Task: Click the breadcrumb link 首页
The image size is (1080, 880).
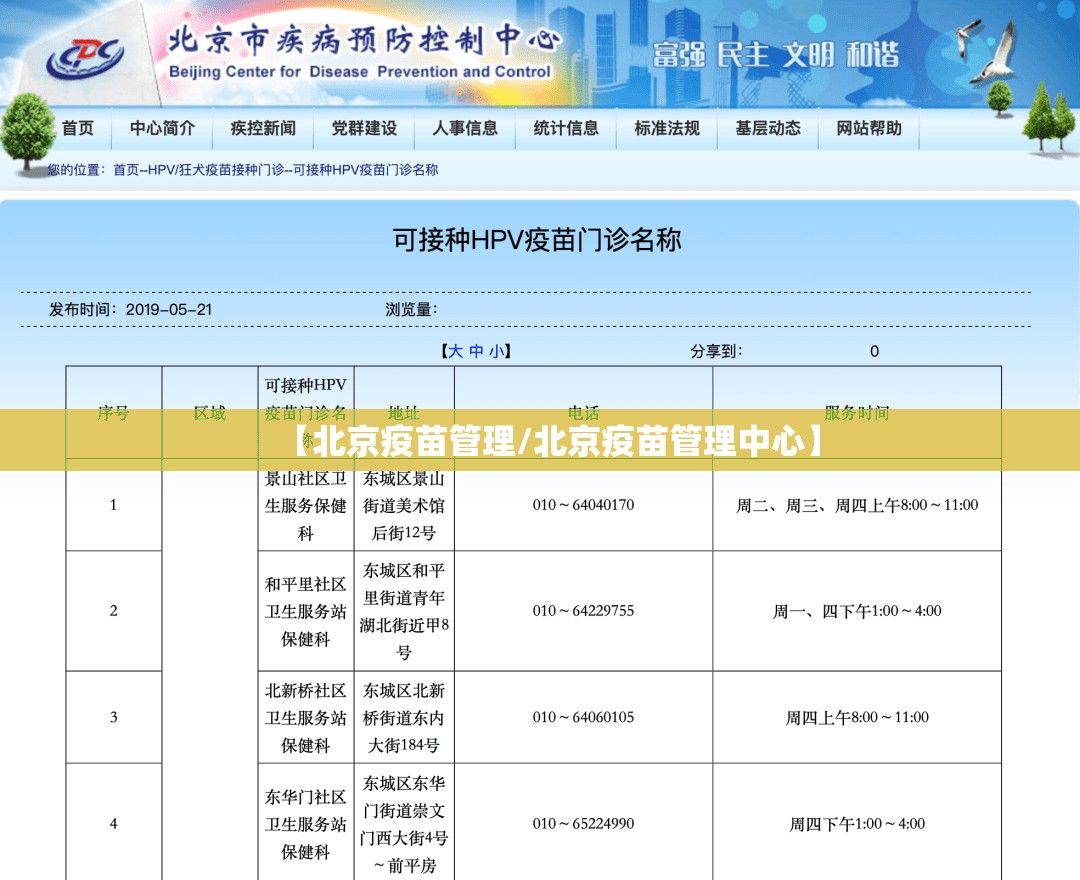Action: pos(126,170)
